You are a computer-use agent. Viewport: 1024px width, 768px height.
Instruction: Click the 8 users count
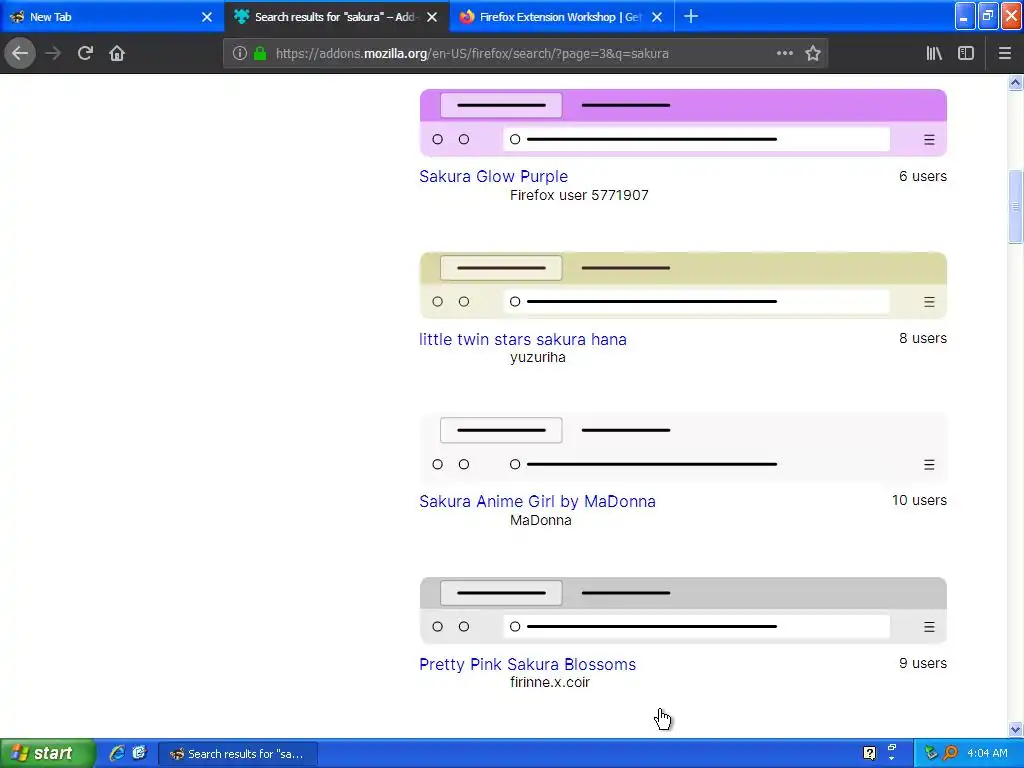[923, 338]
